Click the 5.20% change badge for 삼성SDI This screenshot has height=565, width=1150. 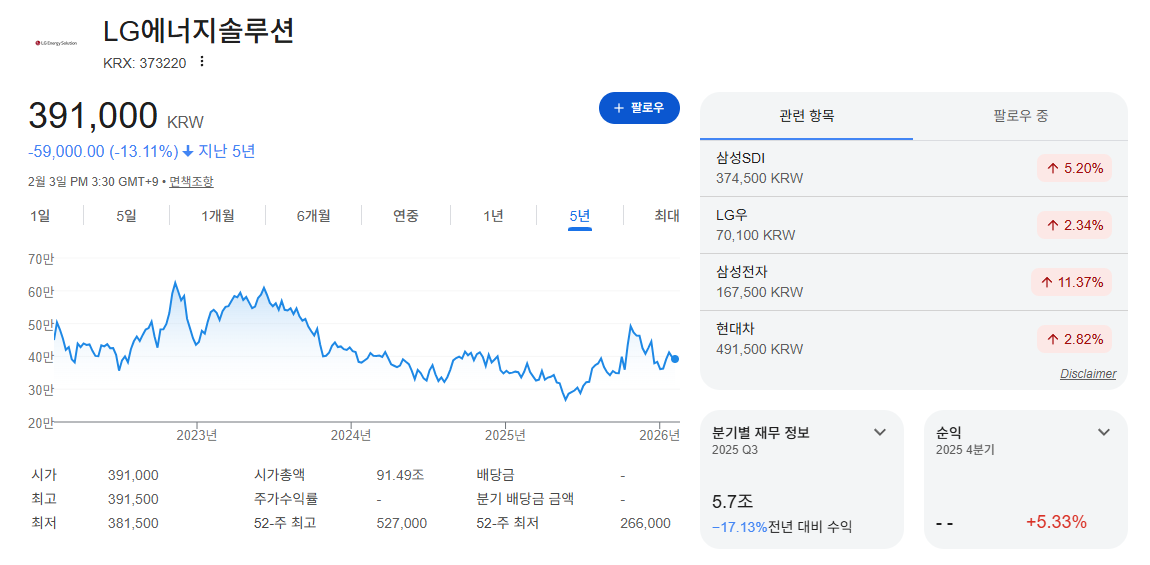click(x=1074, y=168)
